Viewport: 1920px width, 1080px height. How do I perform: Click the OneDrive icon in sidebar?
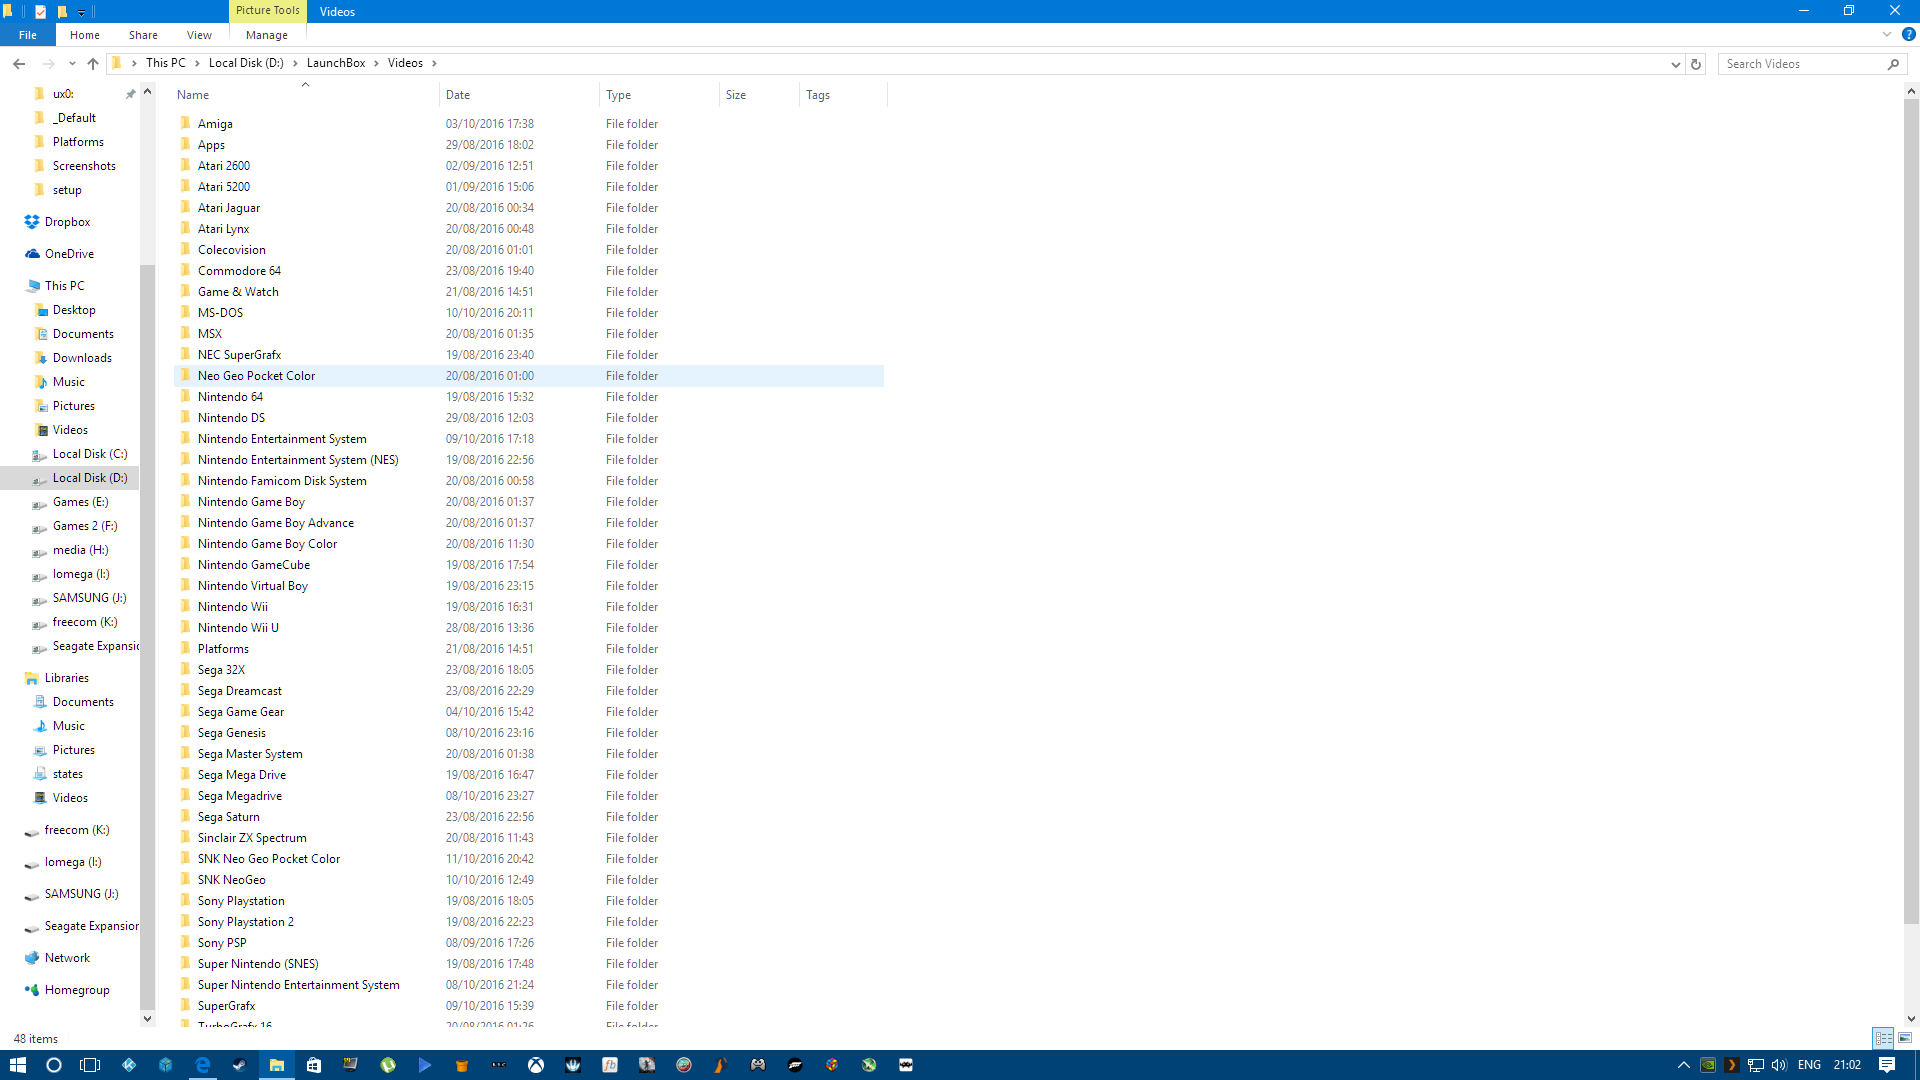coord(69,252)
